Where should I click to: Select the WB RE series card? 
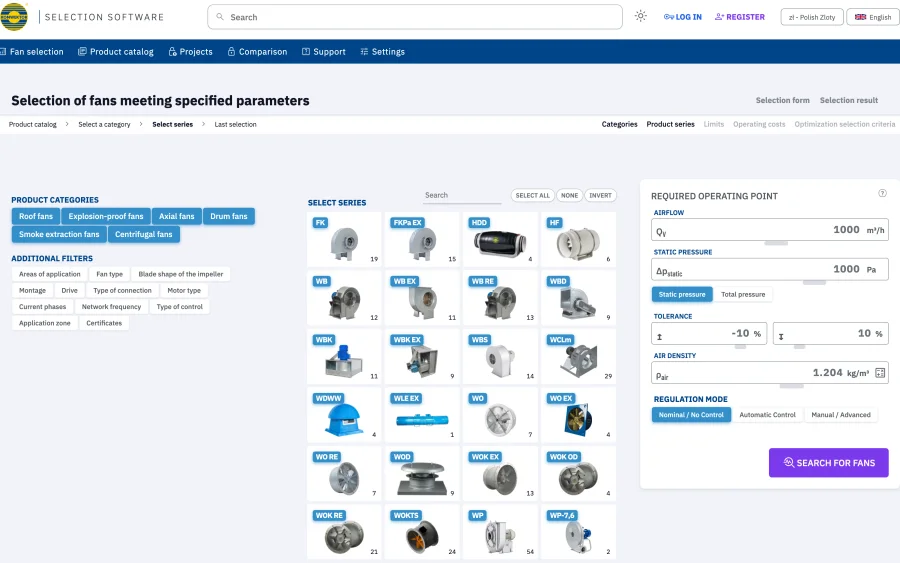500,298
